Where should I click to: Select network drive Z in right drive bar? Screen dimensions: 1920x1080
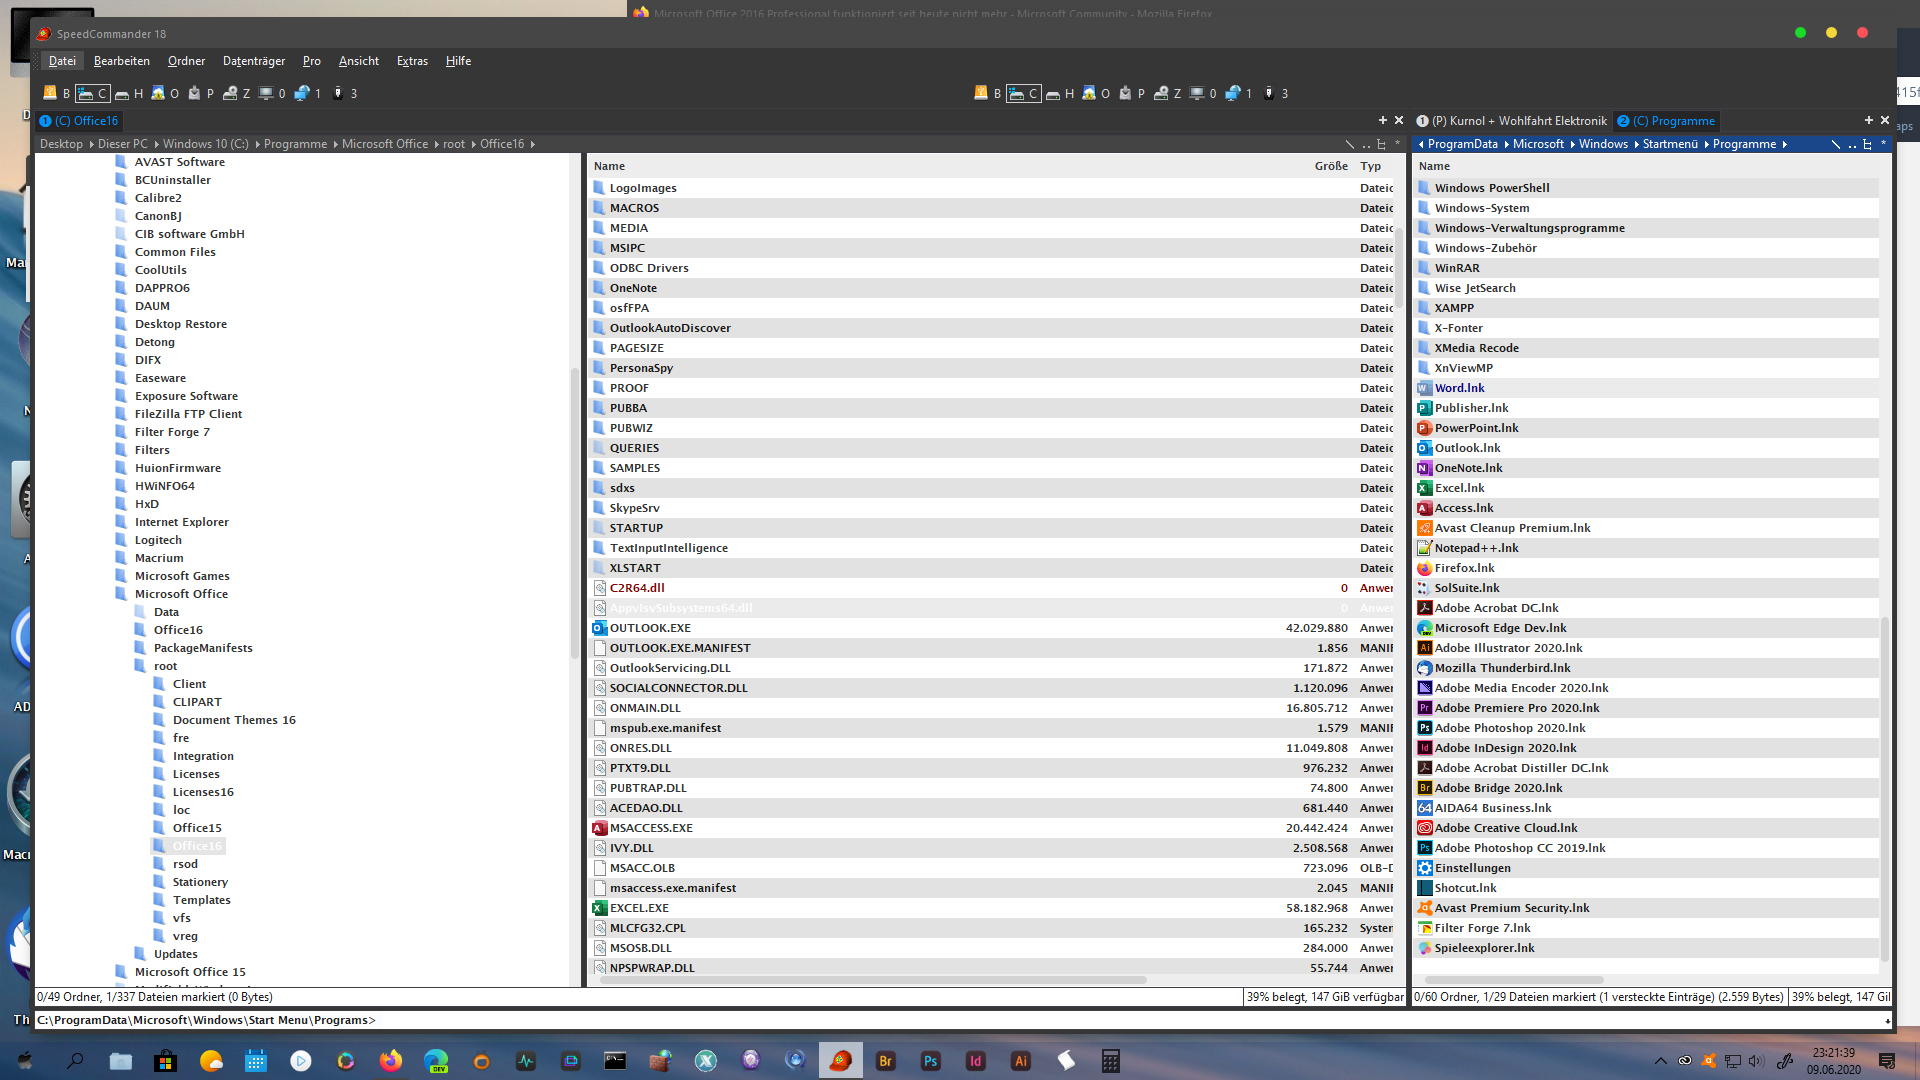1168,93
